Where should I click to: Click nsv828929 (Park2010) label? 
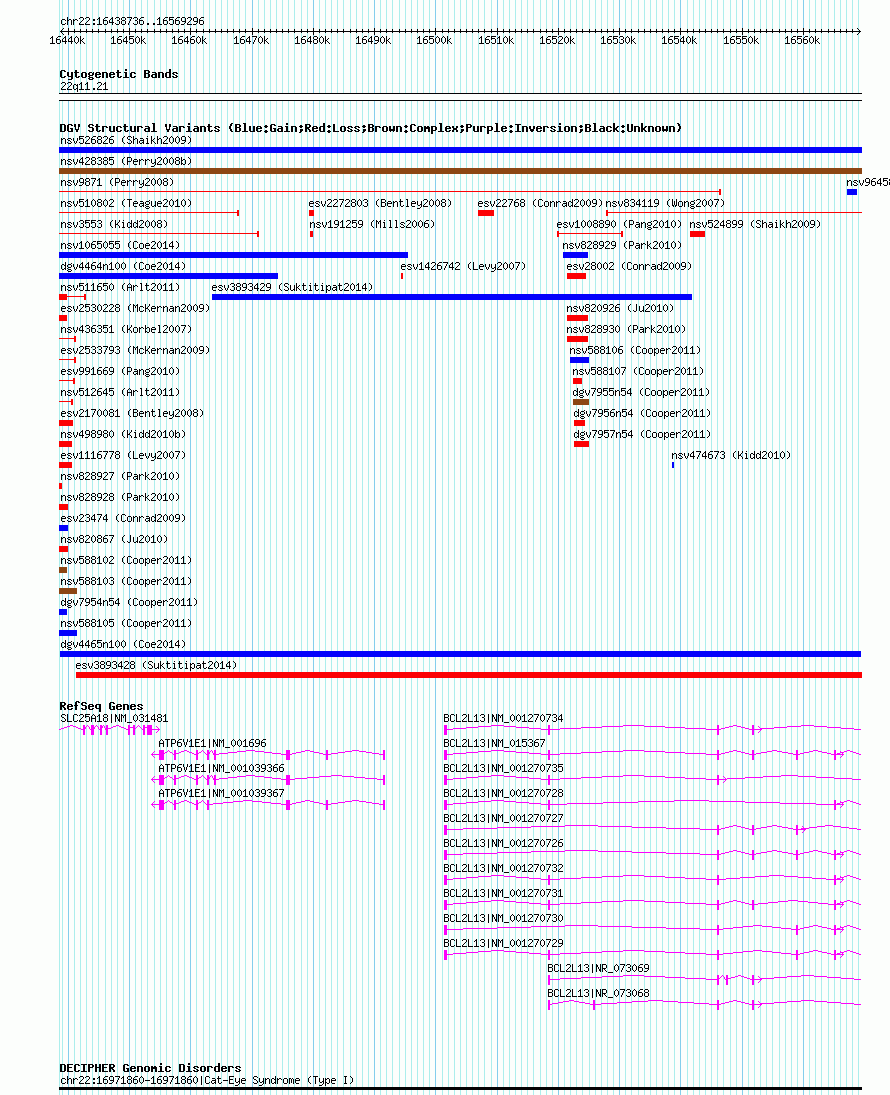tap(622, 245)
